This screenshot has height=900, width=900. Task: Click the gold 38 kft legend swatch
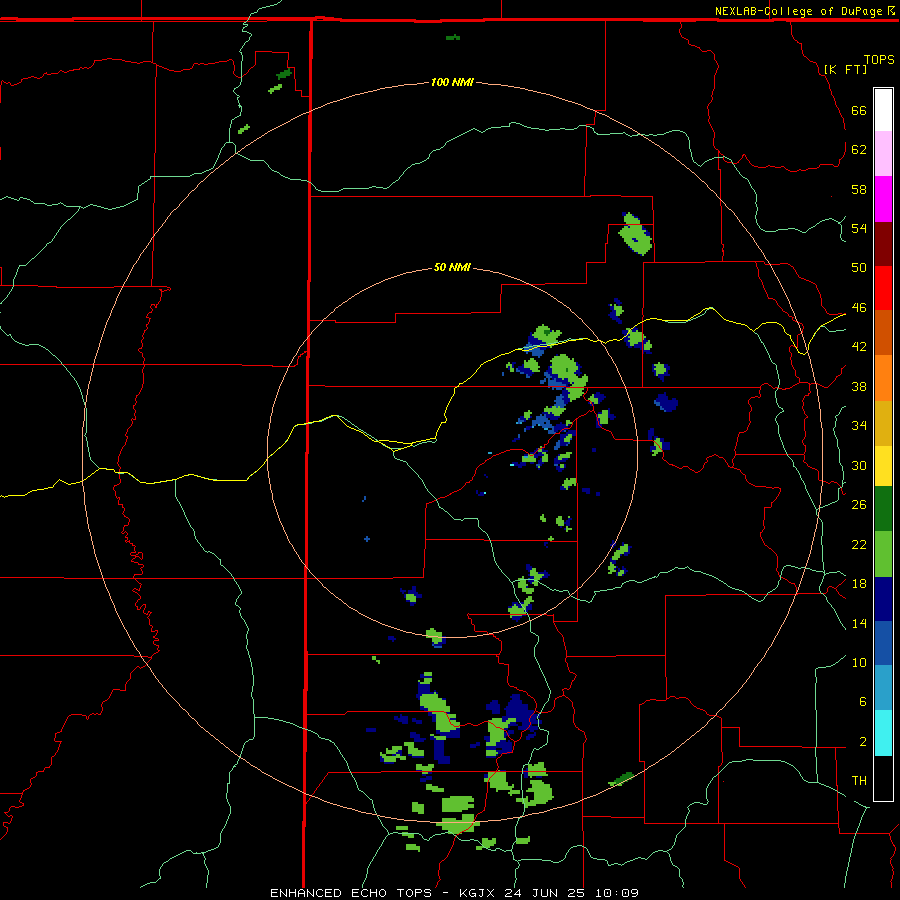[x=883, y=423]
